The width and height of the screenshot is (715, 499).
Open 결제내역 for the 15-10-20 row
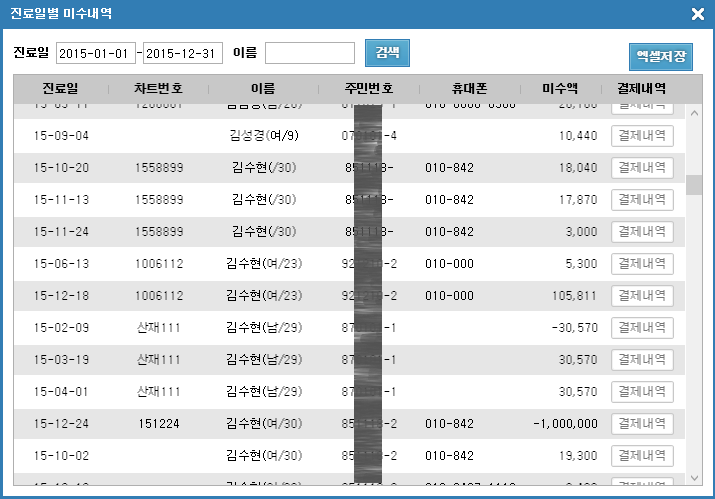click(x=642, y=167)
